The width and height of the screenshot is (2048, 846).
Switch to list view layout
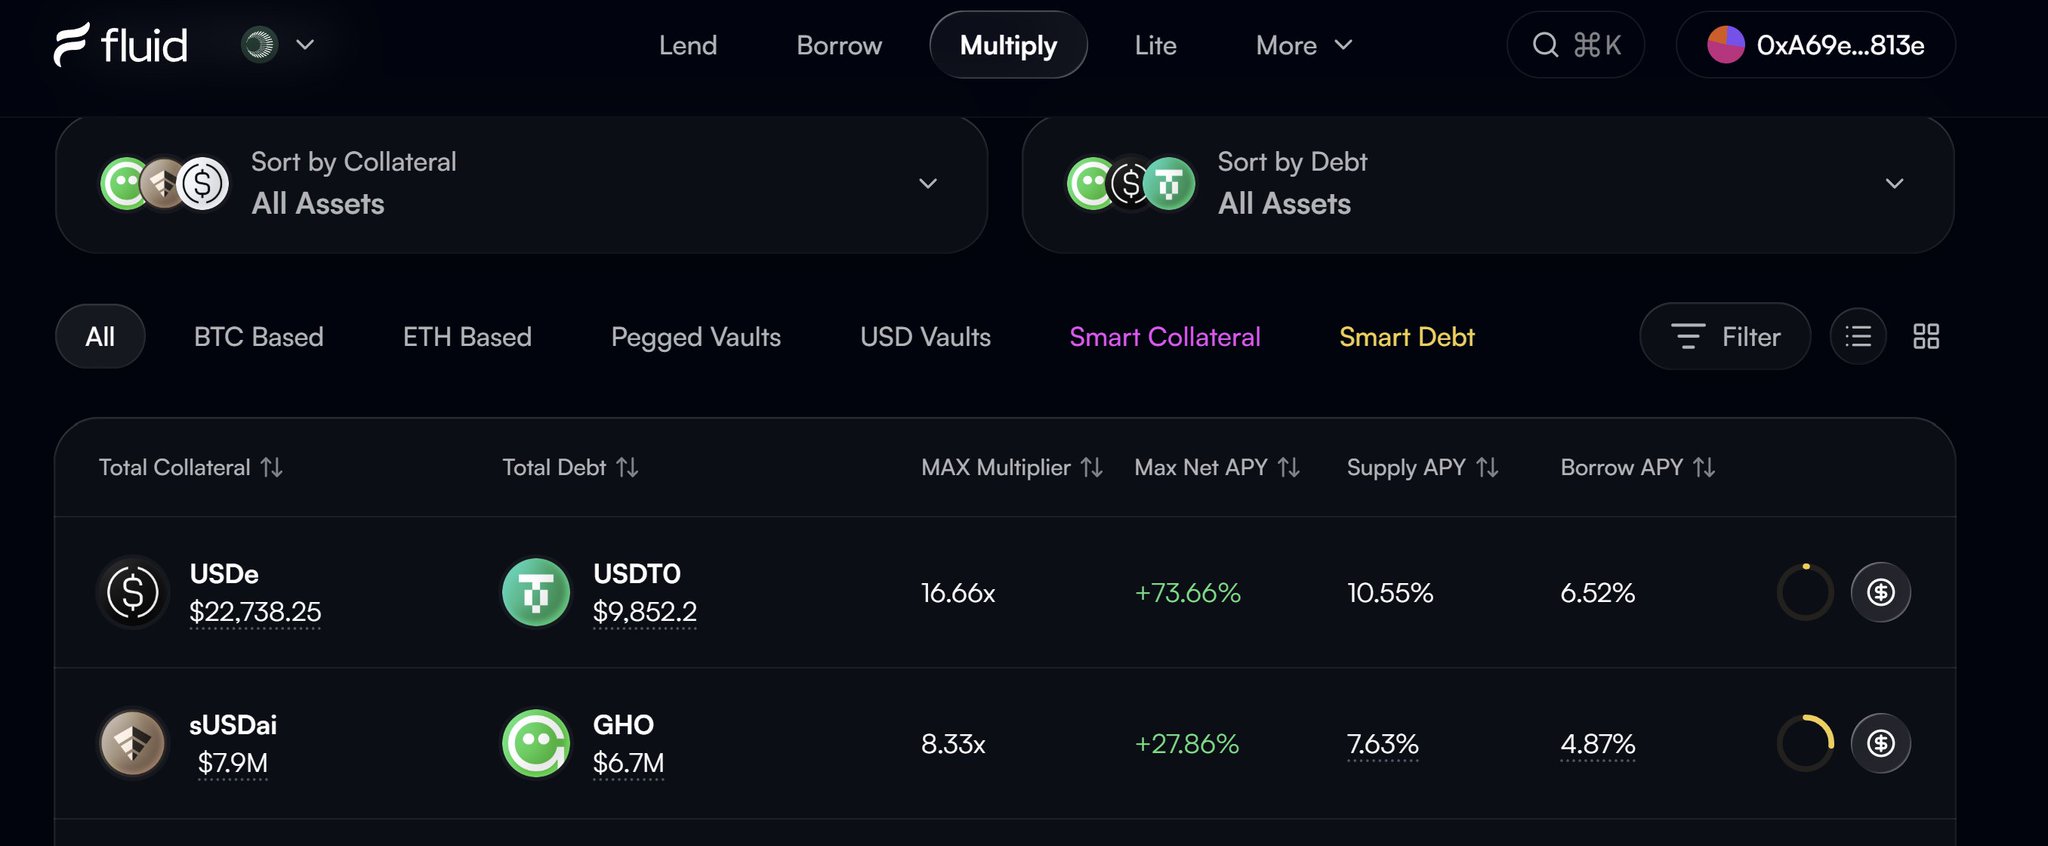1858,336
